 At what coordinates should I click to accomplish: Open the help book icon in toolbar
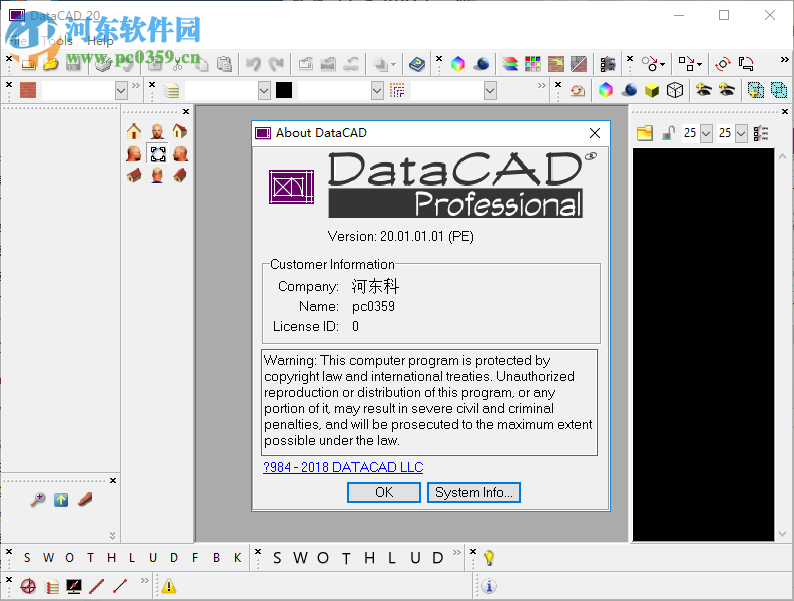click(416, 64)
